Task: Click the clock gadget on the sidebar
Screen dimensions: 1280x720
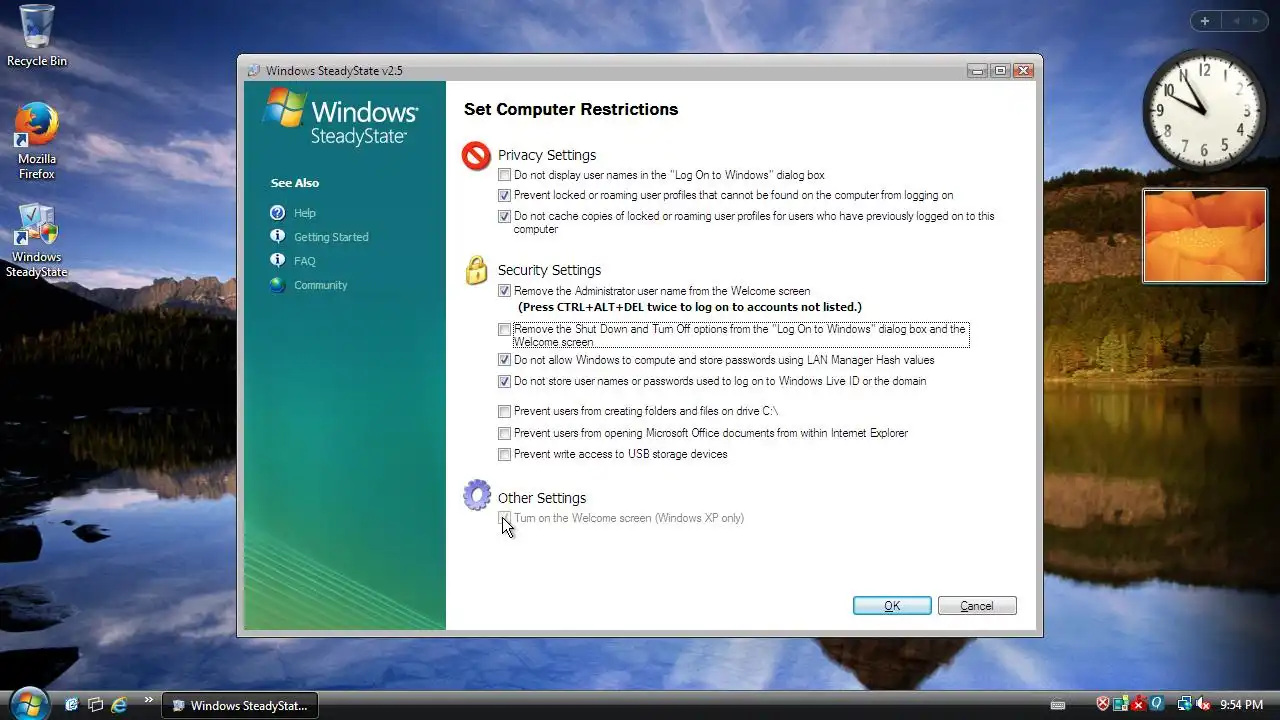Action: click(x=1205, y=109)
